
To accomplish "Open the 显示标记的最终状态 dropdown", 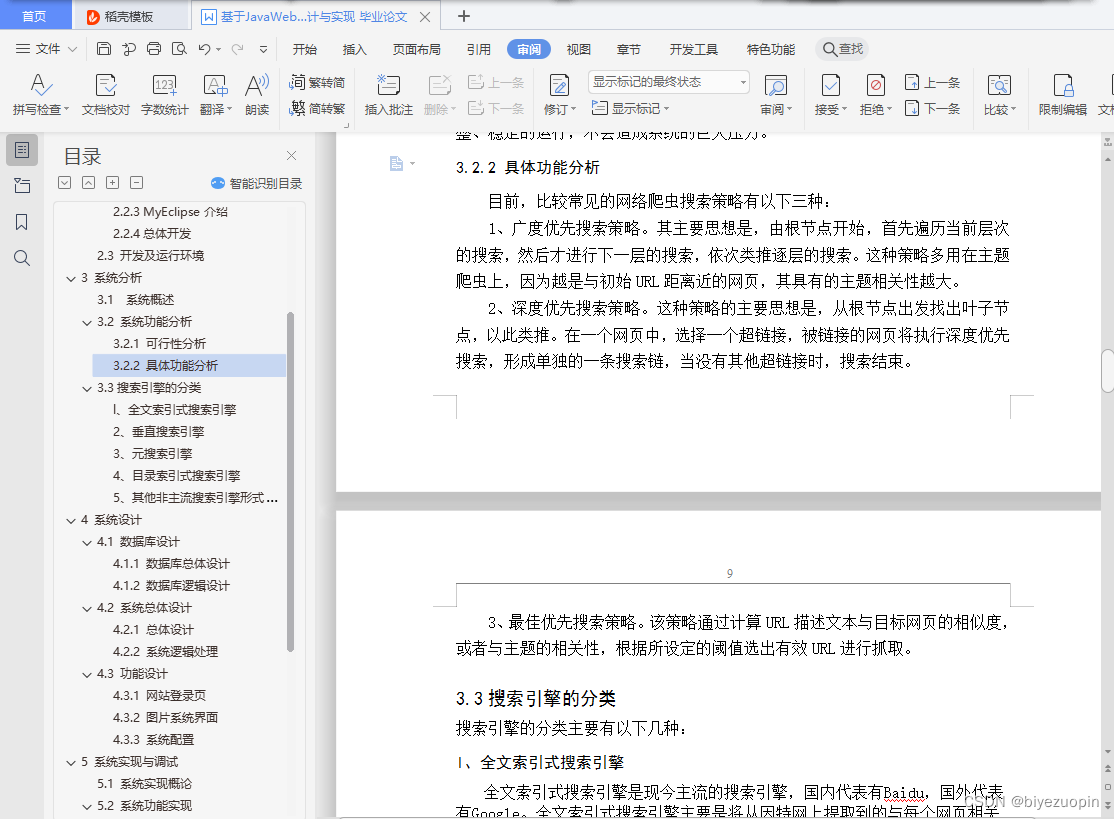I will click(x=742, y=81).
